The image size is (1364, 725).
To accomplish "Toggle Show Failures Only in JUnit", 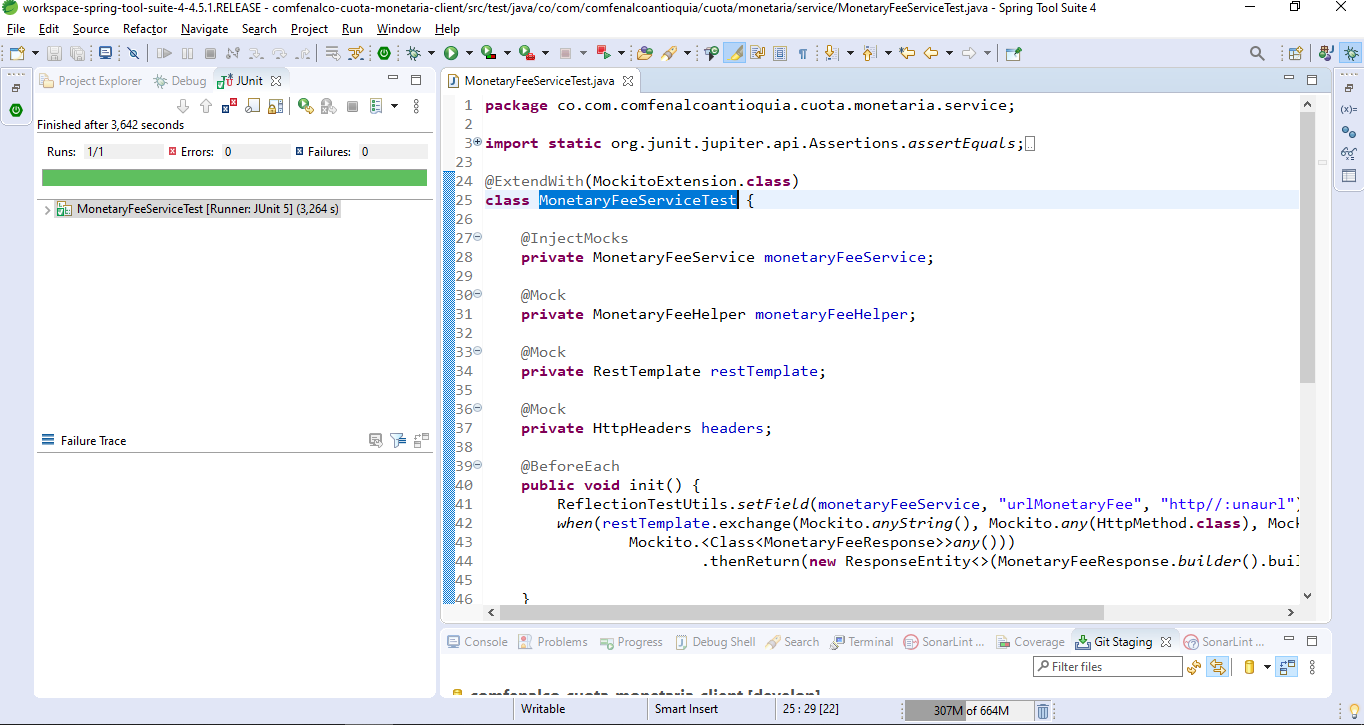I will point(229,105).
